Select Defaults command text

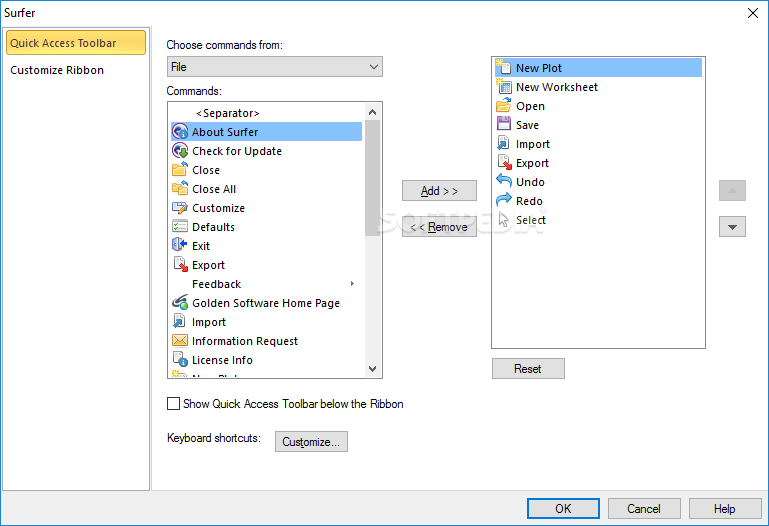(x=213, y=227)
